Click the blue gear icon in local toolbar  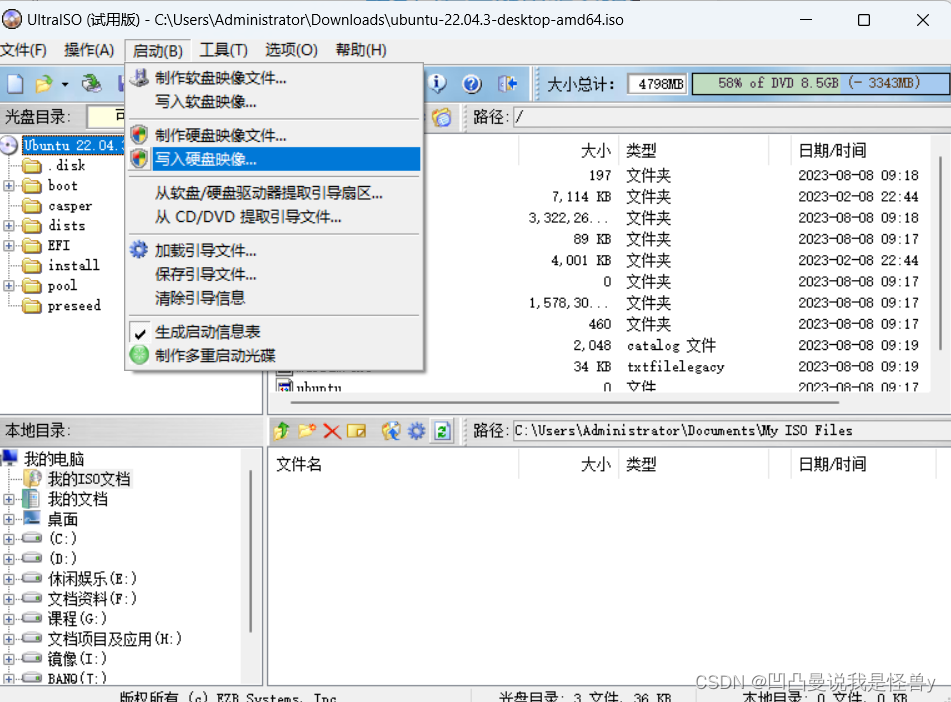click(x=417, y=431)
